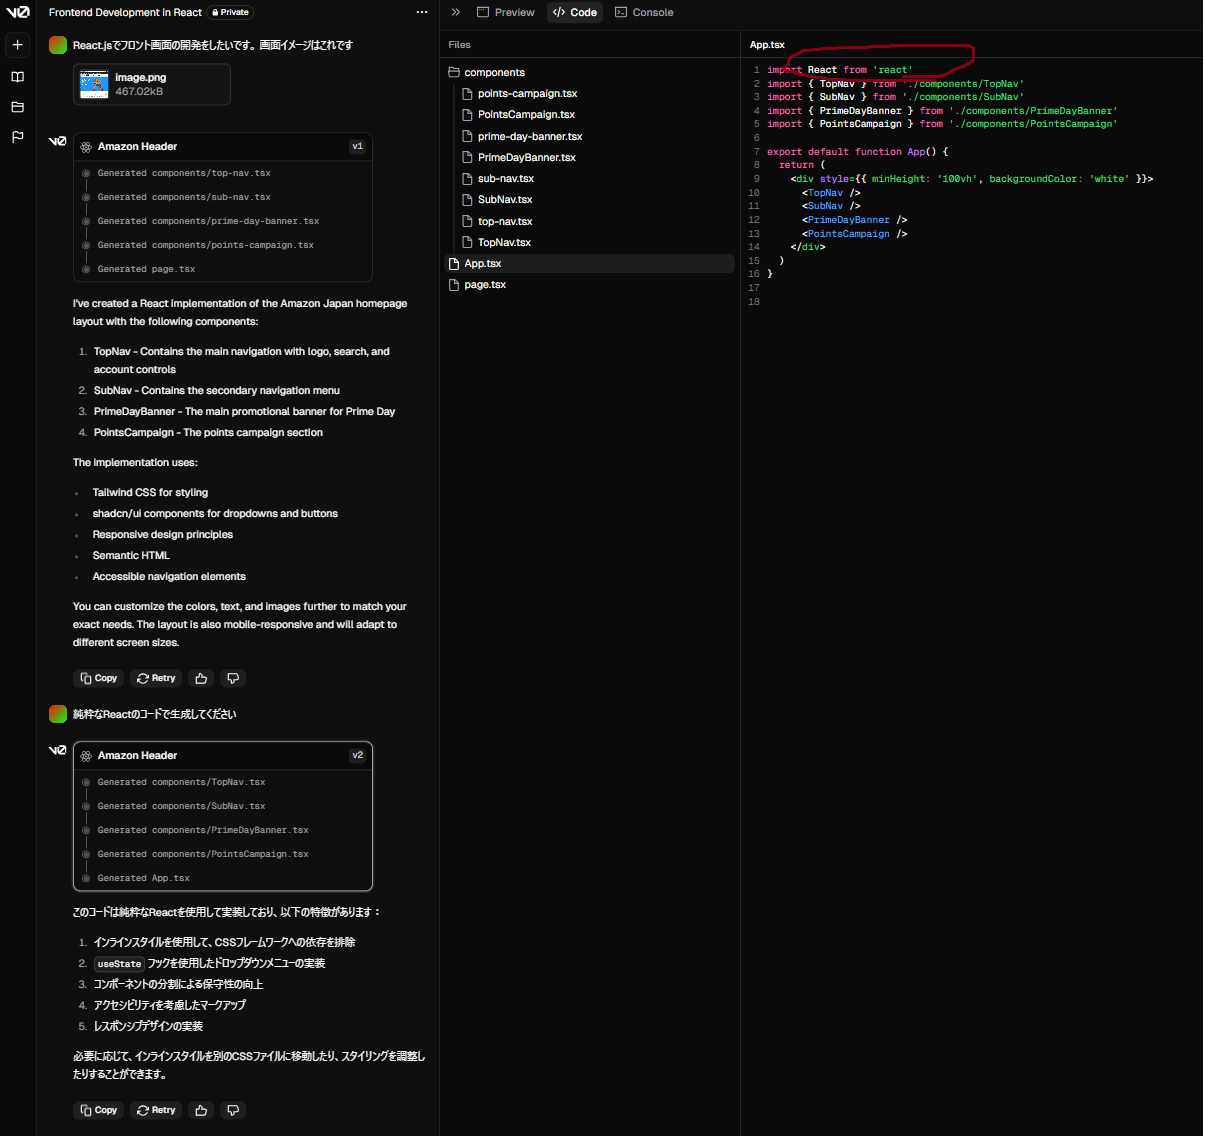
Task: Start a new chat with plus icon
Action: pyautogui.click(x=17, y=45)
